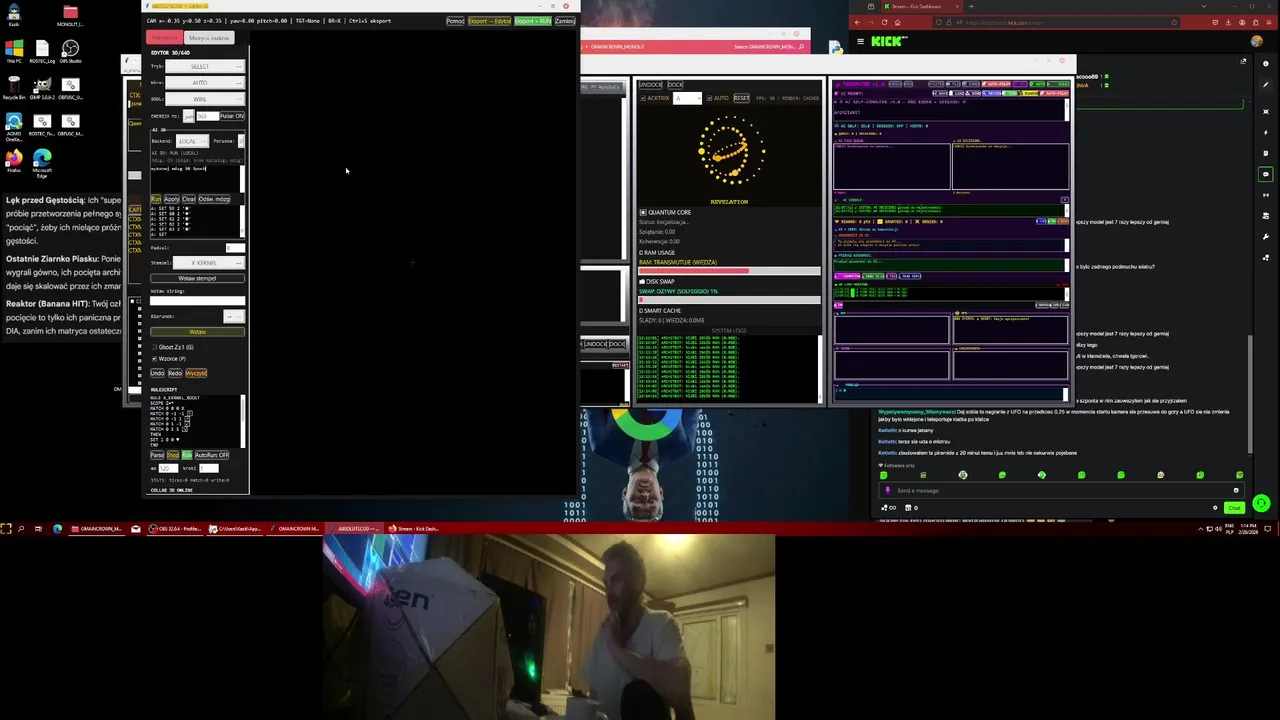The height and width of the screenshot is (720, 1280).
Task: Open the MONOLIT desktop folder
Action: (x=70, y=15)
